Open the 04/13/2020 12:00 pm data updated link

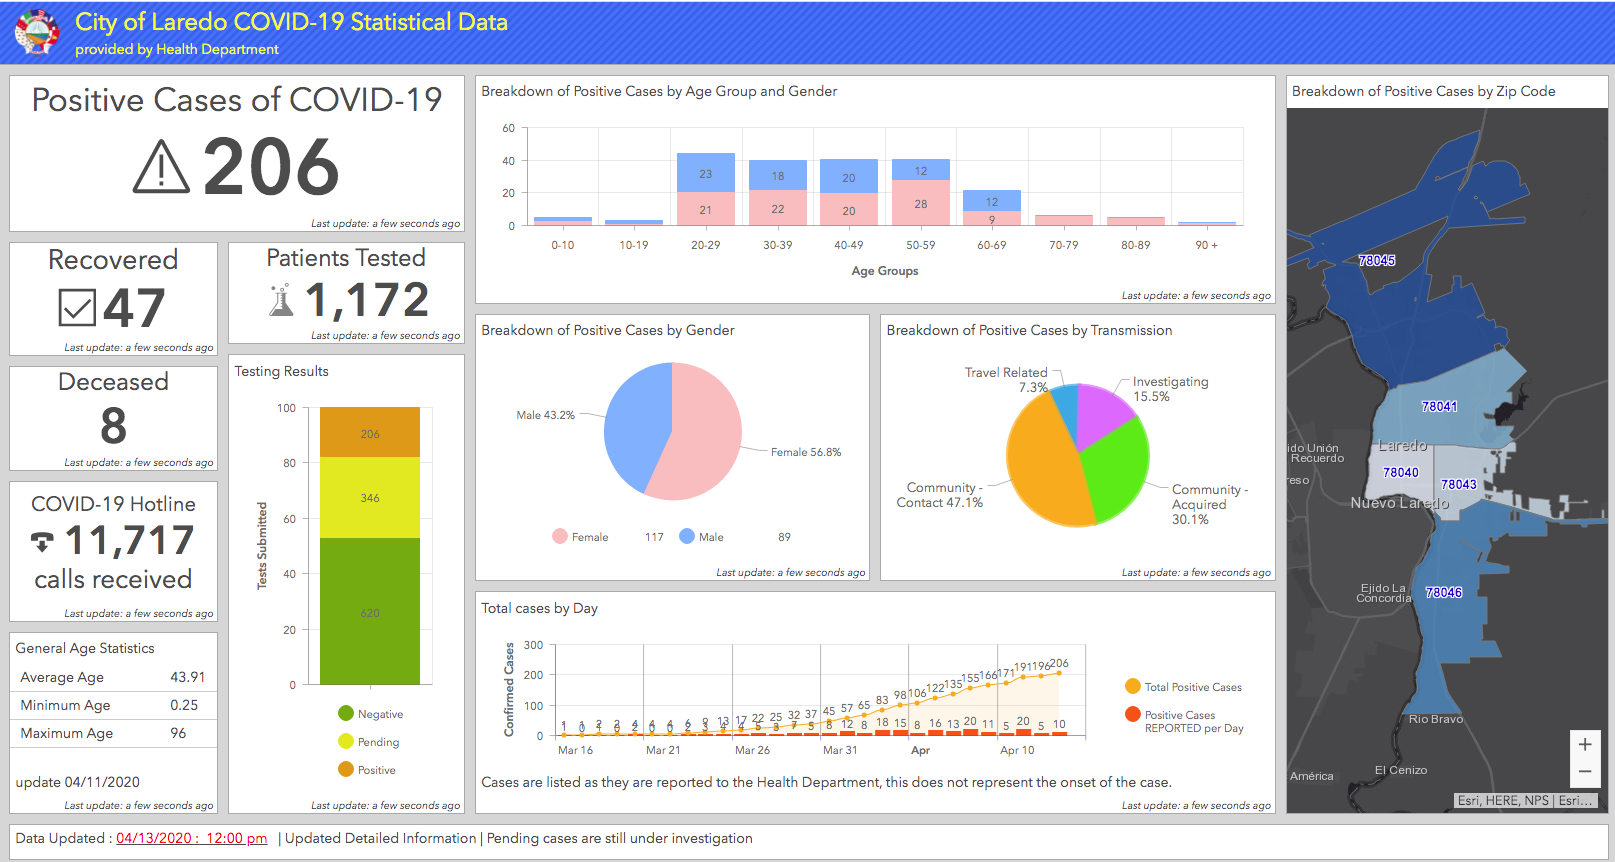[191, 838]
